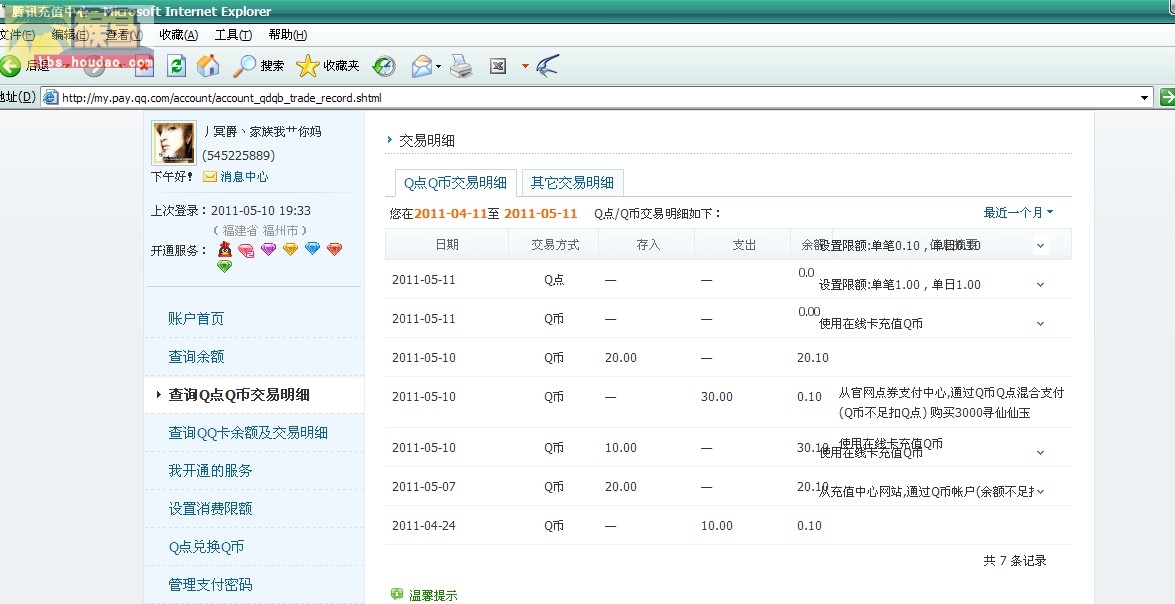Open 设置消费限额 in the sidebar
This screenshot has width=1175, height=604.
tap(210, 509)
